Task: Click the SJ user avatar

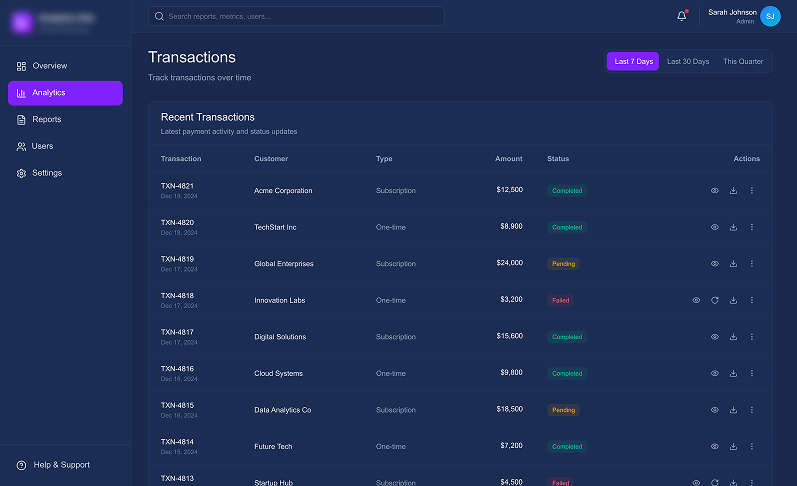Action: click(770, 16)
